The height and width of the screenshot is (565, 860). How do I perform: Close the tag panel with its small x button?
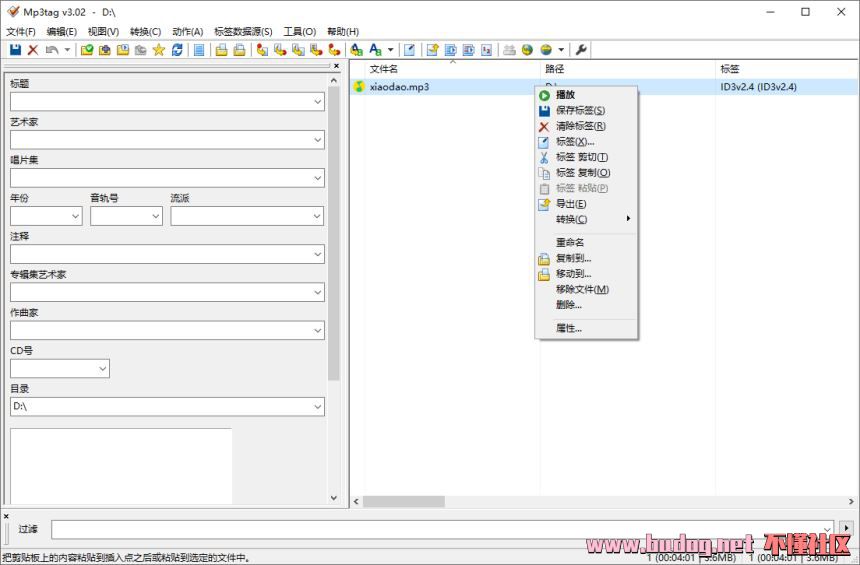(336, 66)
